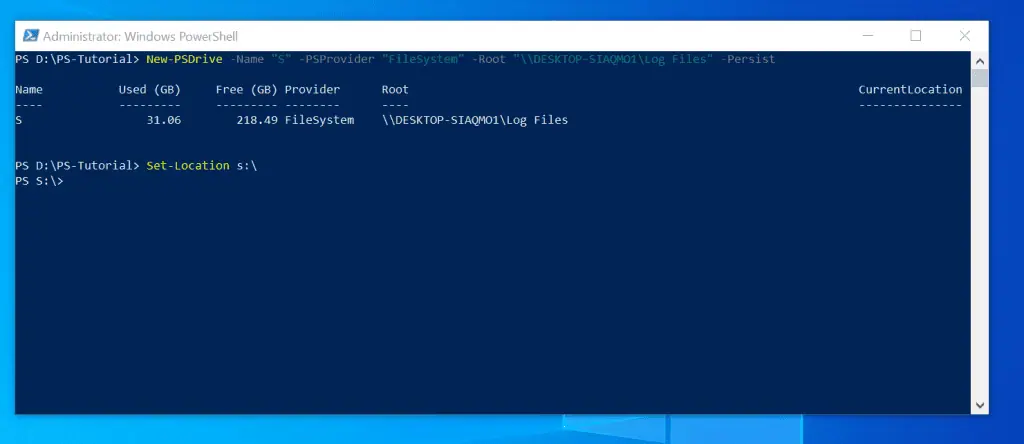Click the 'Name' column header

(29, 89)
